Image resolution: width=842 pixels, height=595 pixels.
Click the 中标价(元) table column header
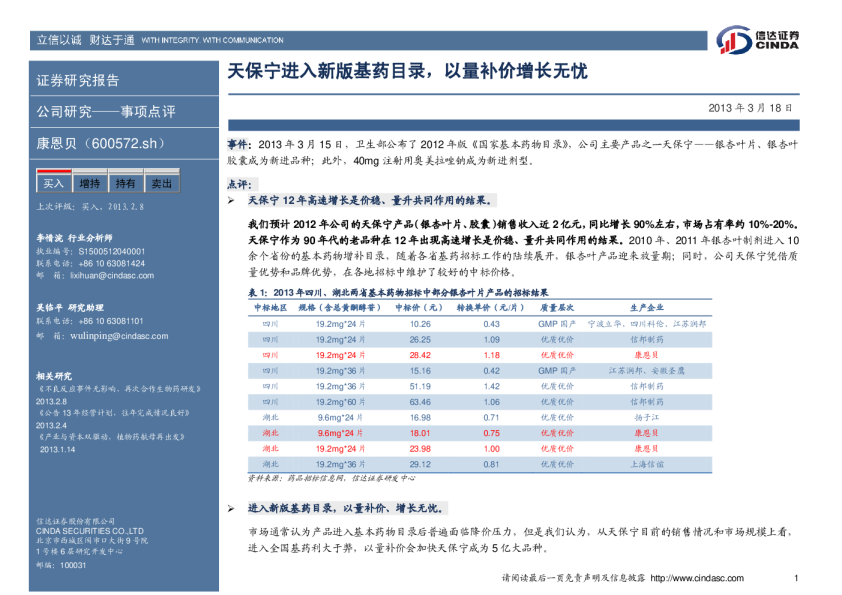tap(420, 308)
